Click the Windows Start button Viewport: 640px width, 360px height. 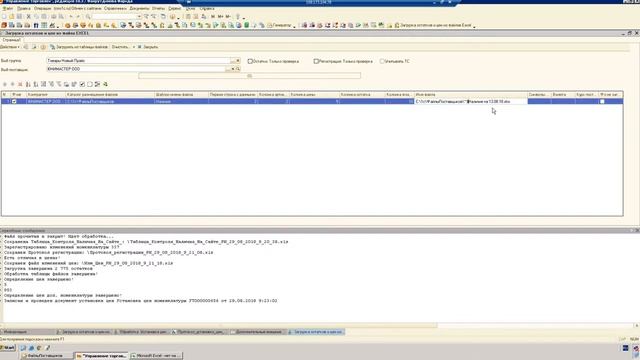point(8,348)
